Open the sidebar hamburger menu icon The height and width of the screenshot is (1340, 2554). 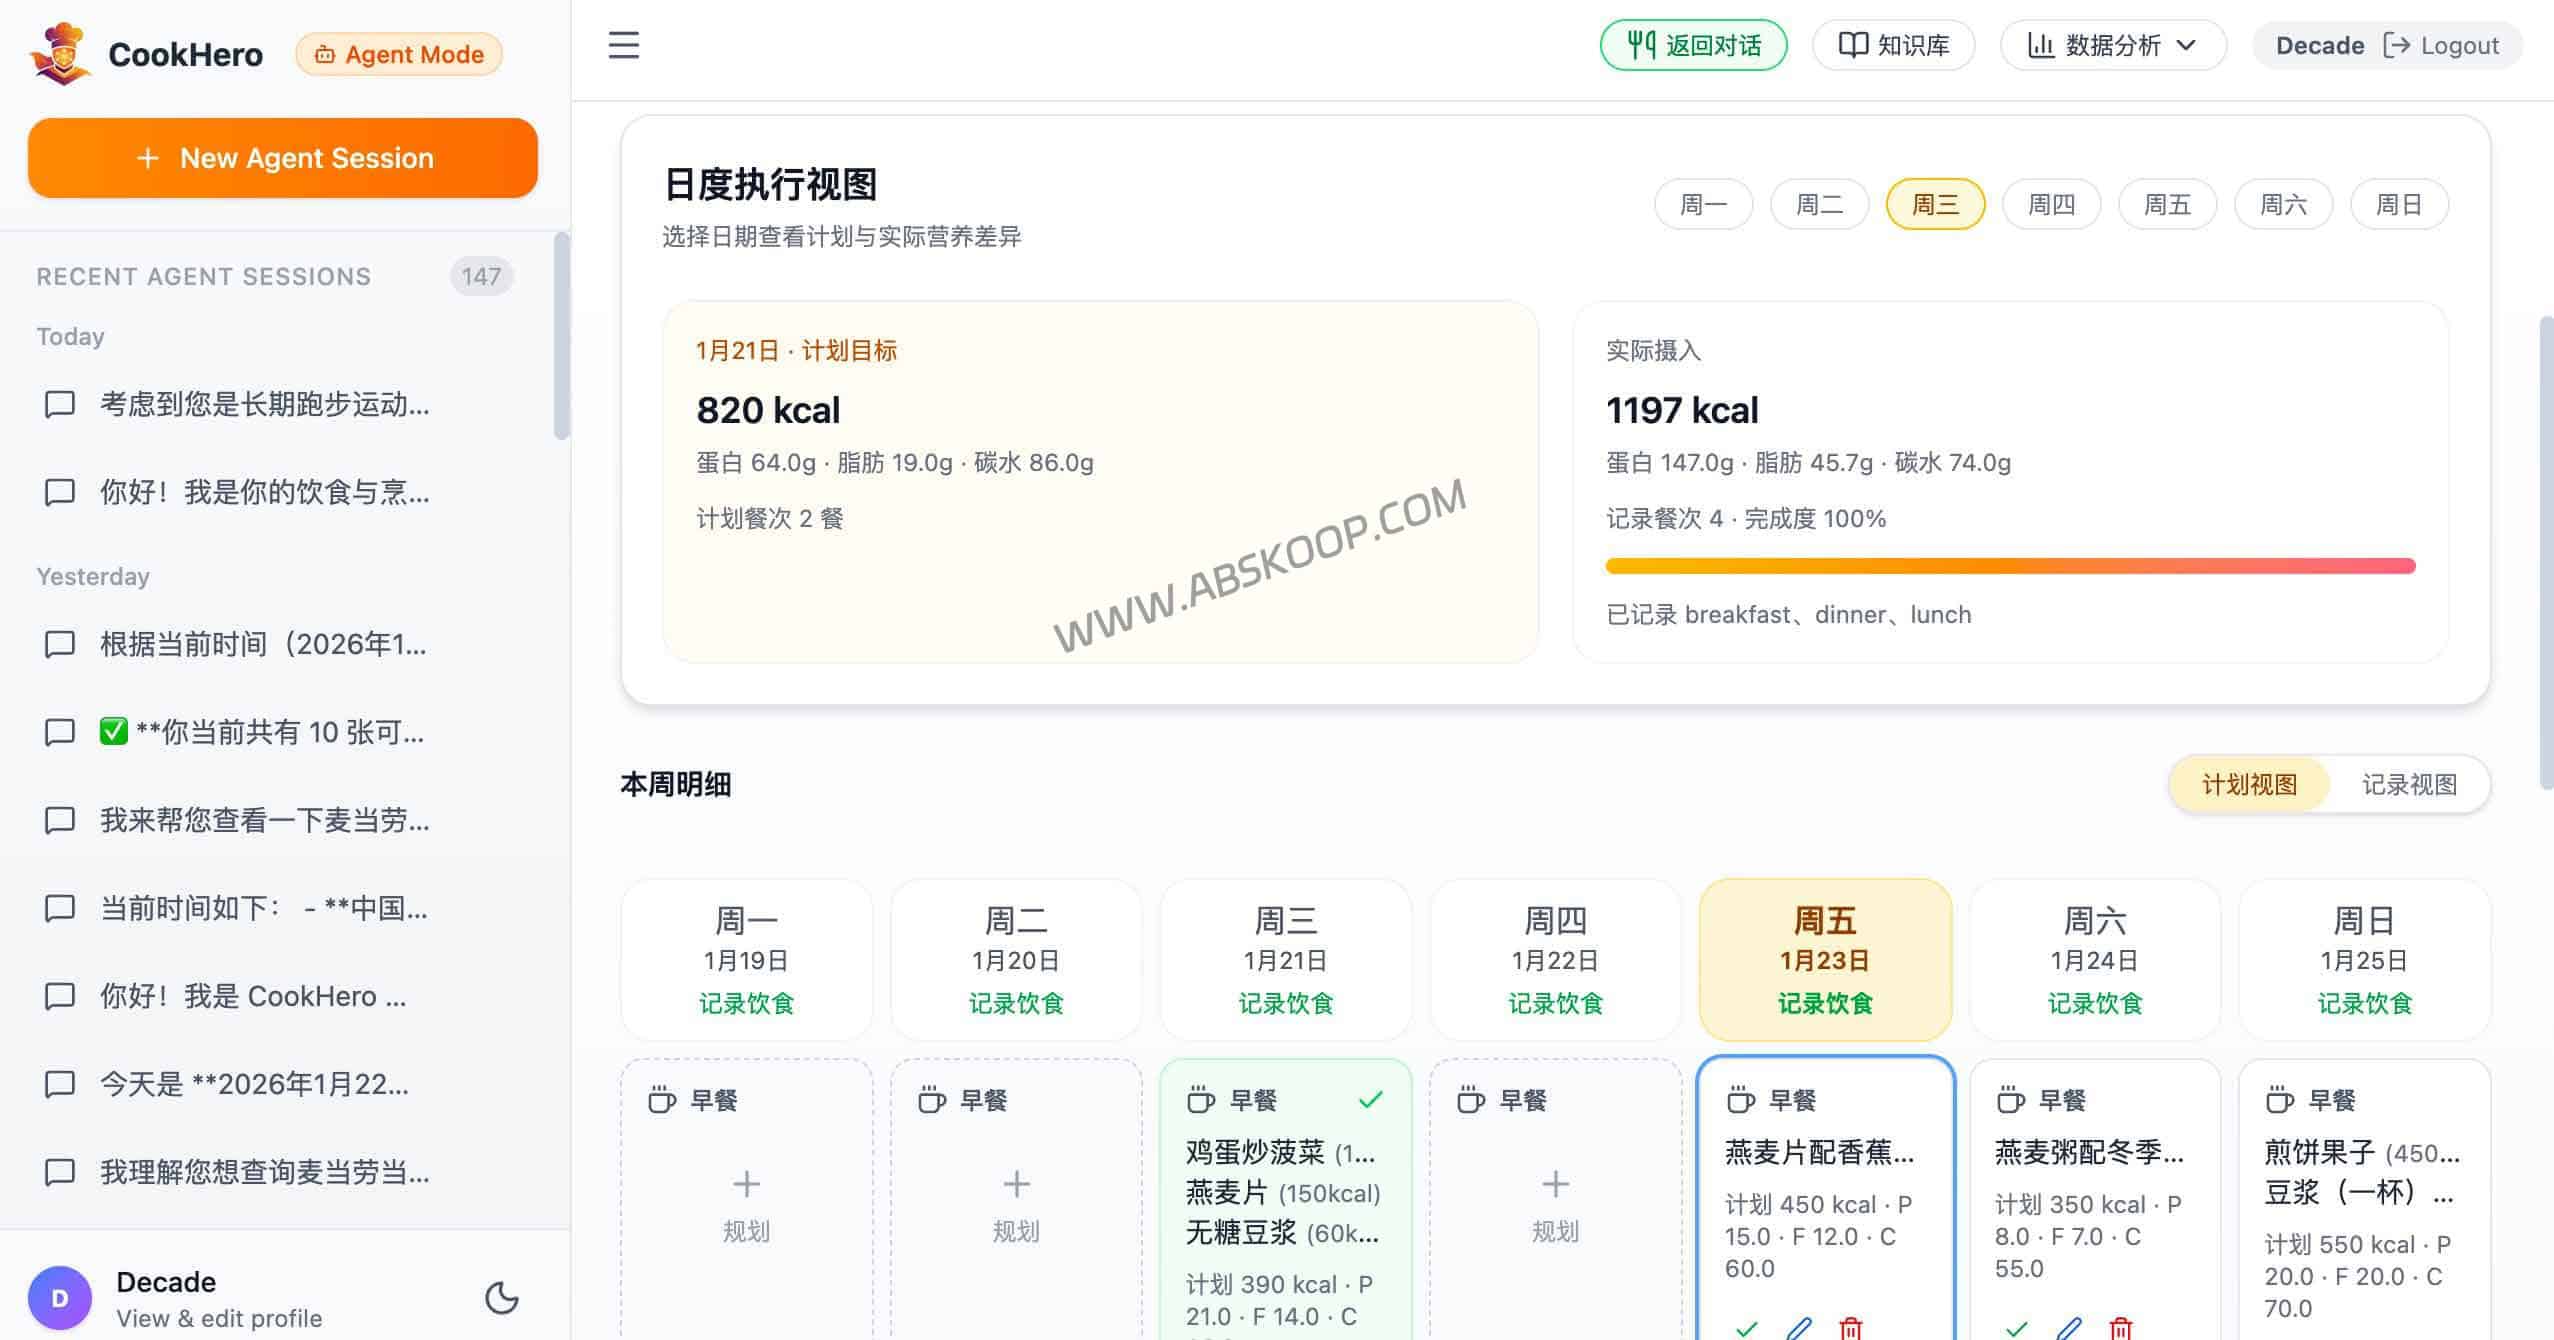point(622,46)
